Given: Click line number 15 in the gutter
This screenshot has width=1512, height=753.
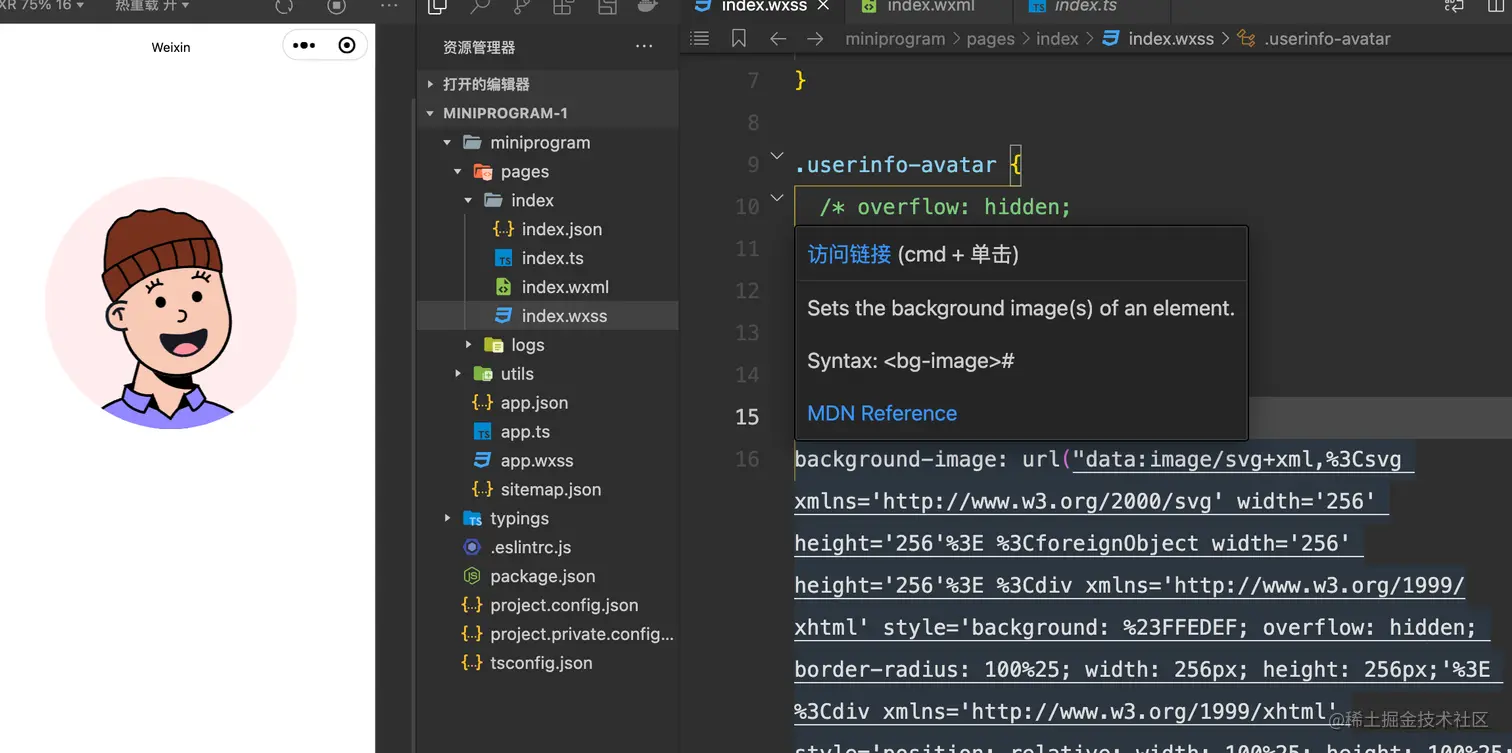Looking at the screenshot, I should click(747, 417).
